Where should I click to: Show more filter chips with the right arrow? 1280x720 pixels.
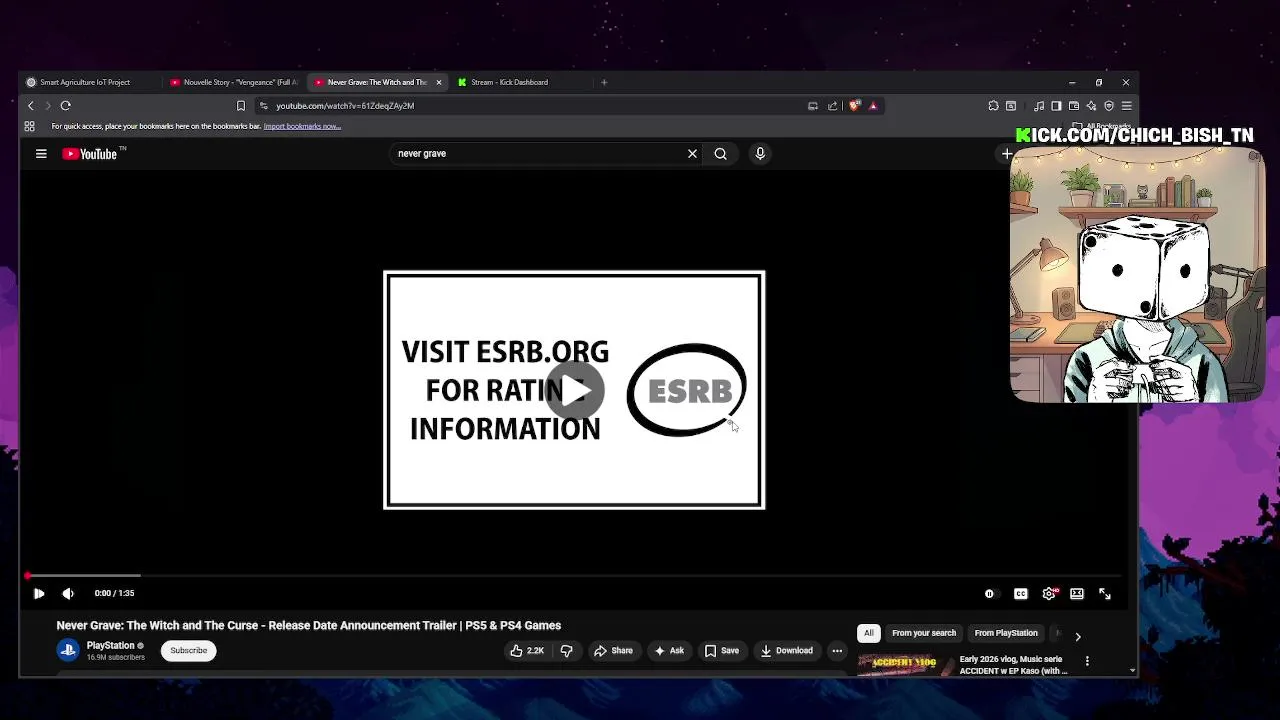[1077, 636]
